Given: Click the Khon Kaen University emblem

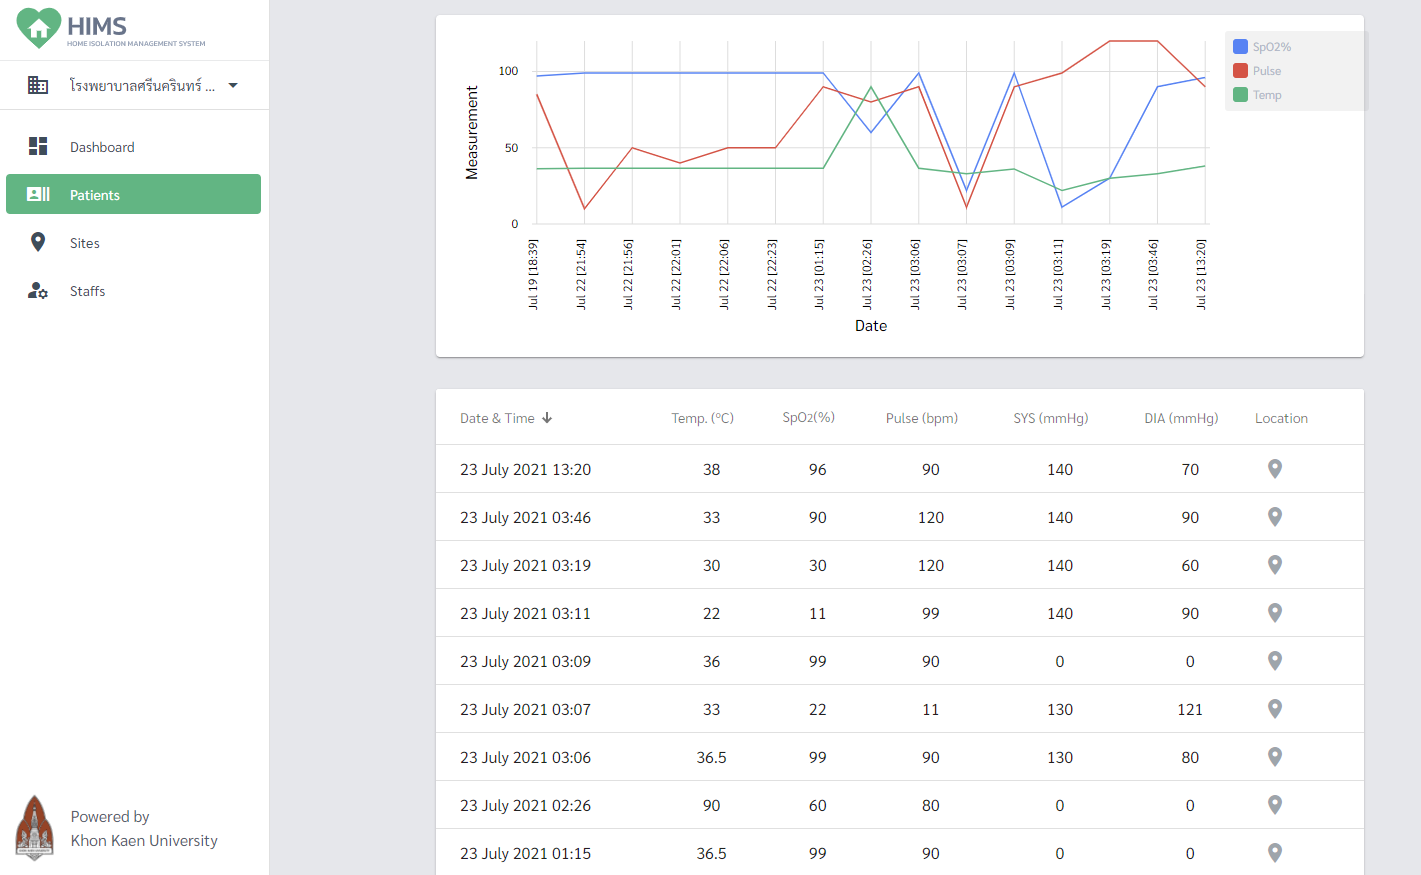Looking at the screenshot, I should click(35, 828).
